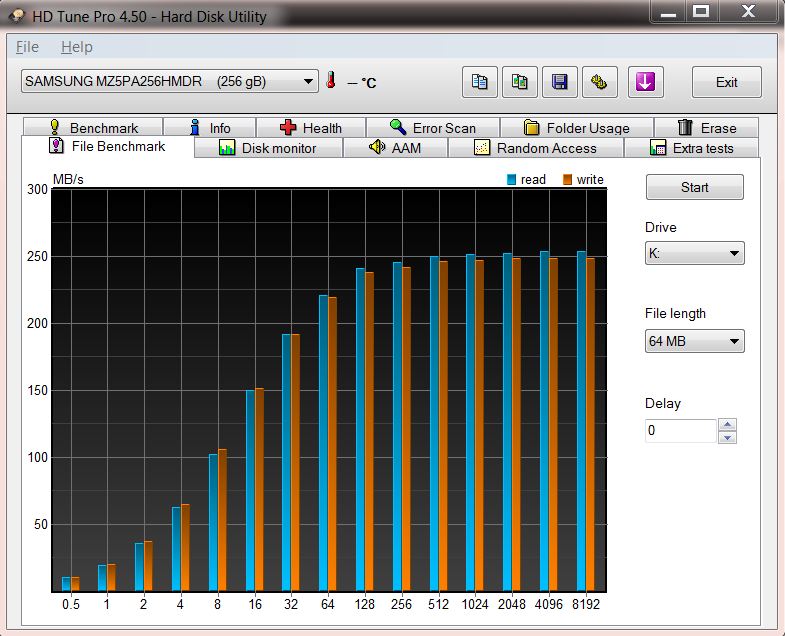Viewport: 785px width, 636px height.
Task: Go to the Disk monitor tab
Action: 267,148
